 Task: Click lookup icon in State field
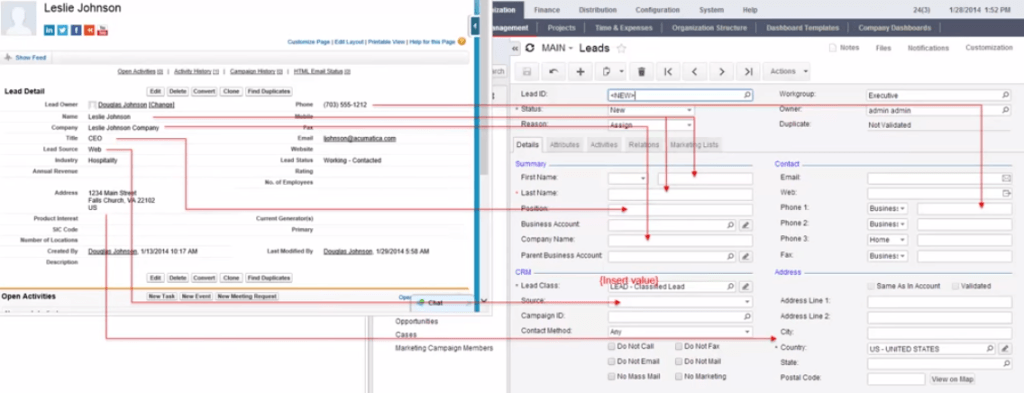click(1006, 363)
